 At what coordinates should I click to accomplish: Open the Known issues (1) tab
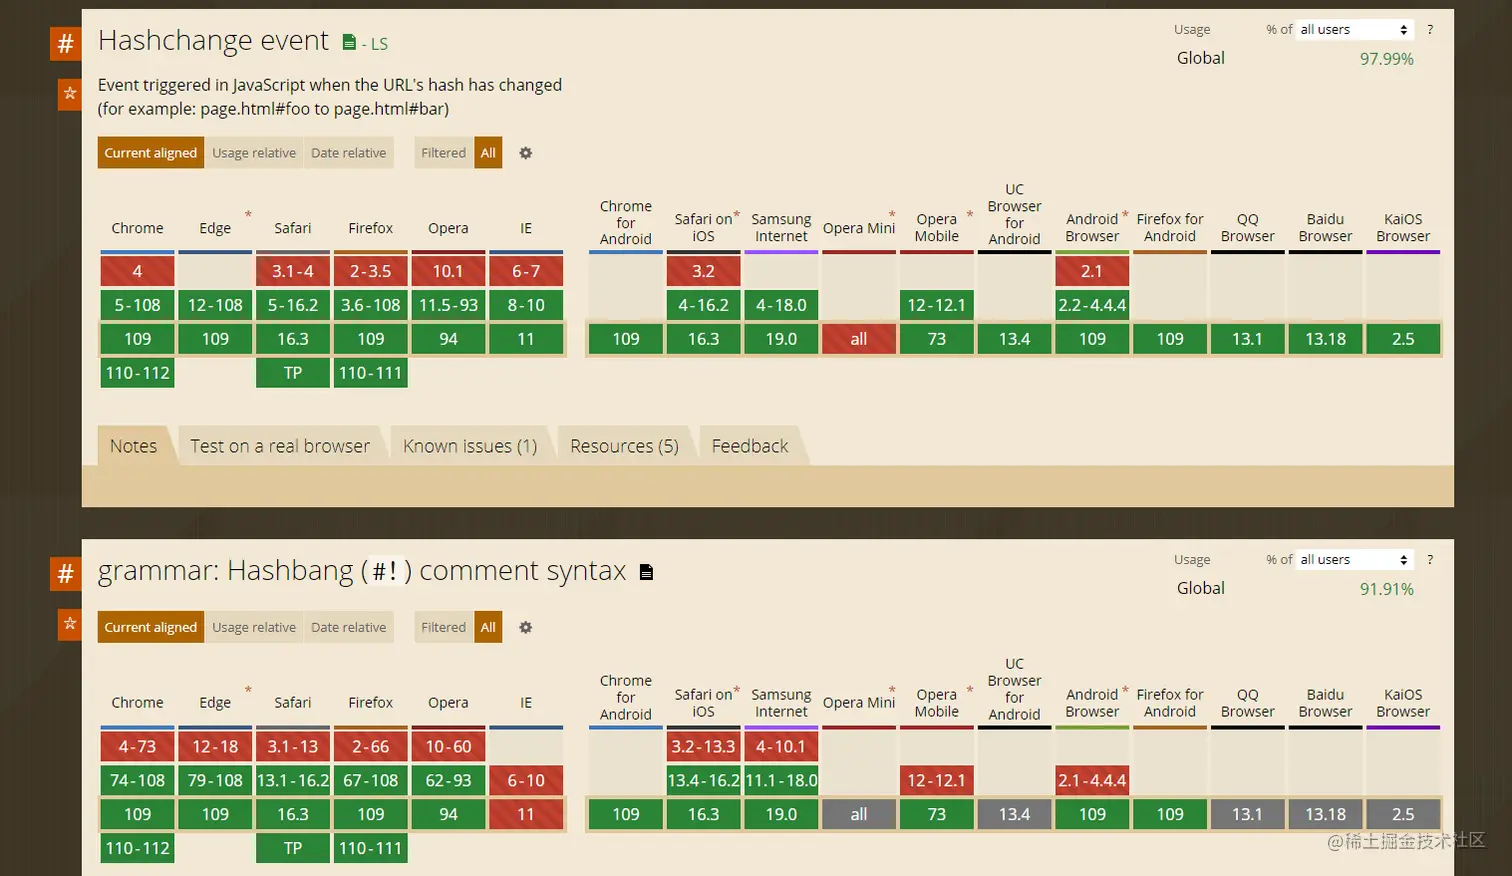click(x=470, y=446)
